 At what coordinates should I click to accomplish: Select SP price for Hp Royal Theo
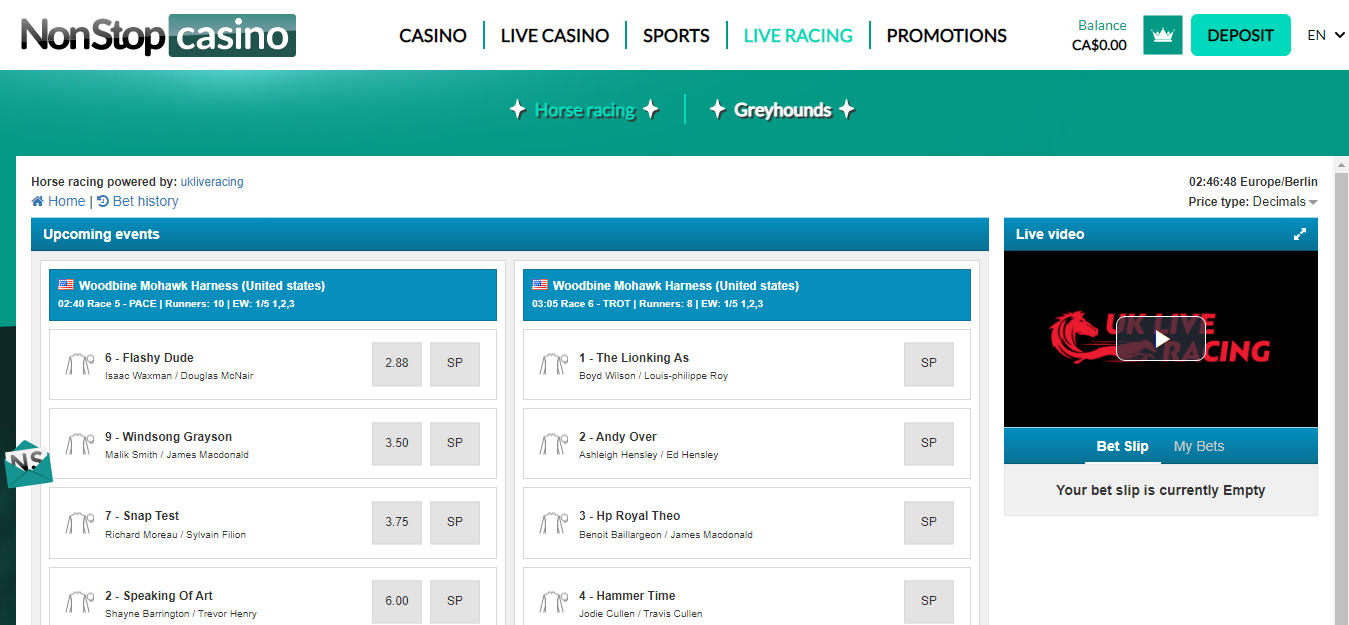pyautogui.click(x=929, y=522)
